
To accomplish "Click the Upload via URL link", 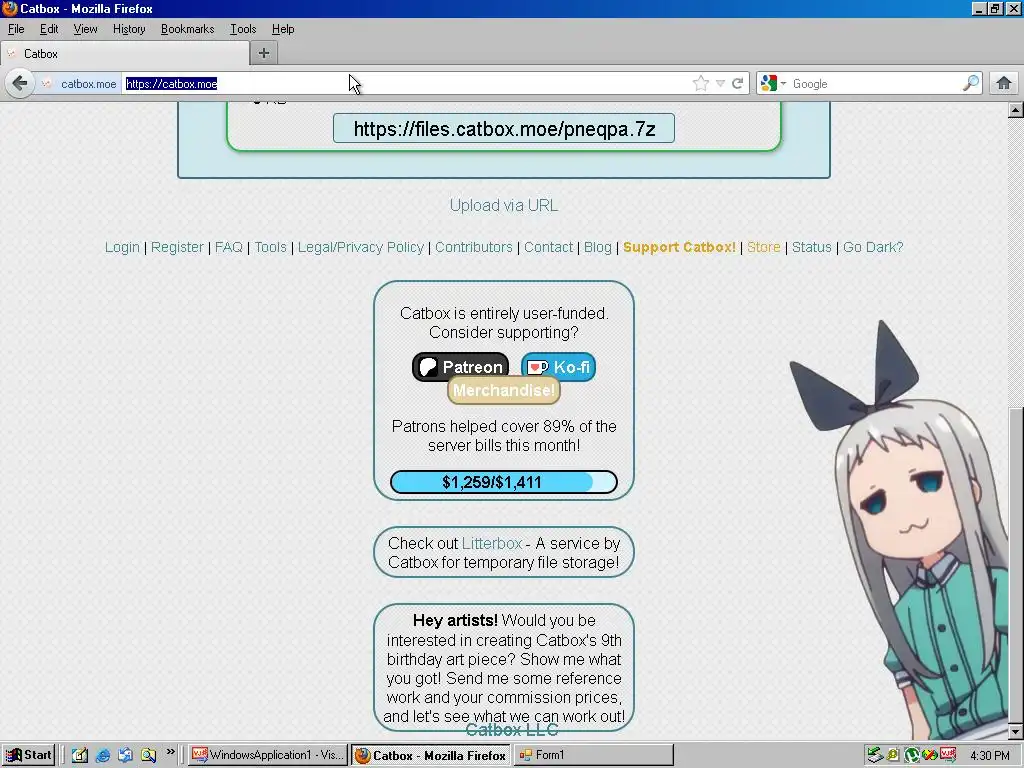I will pos(504,205).
